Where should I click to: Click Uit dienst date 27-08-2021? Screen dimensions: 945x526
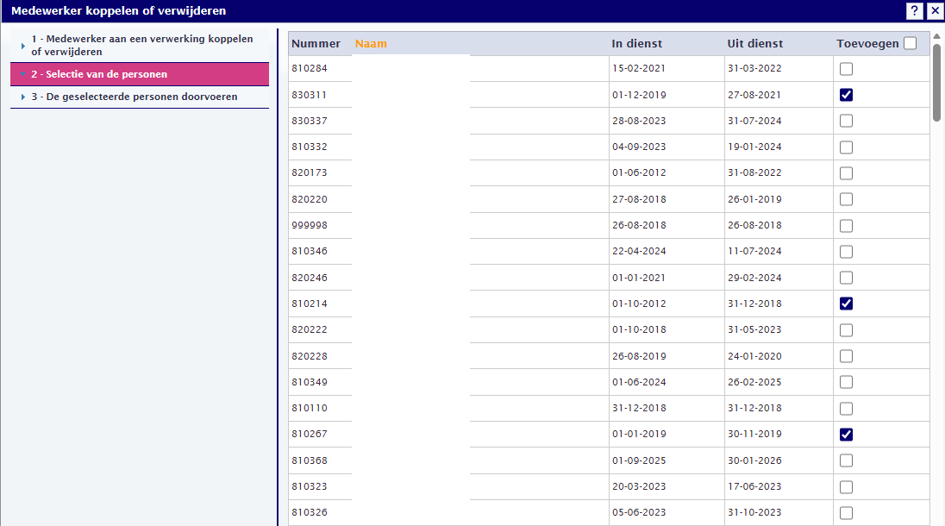click(x=755, y=95)
